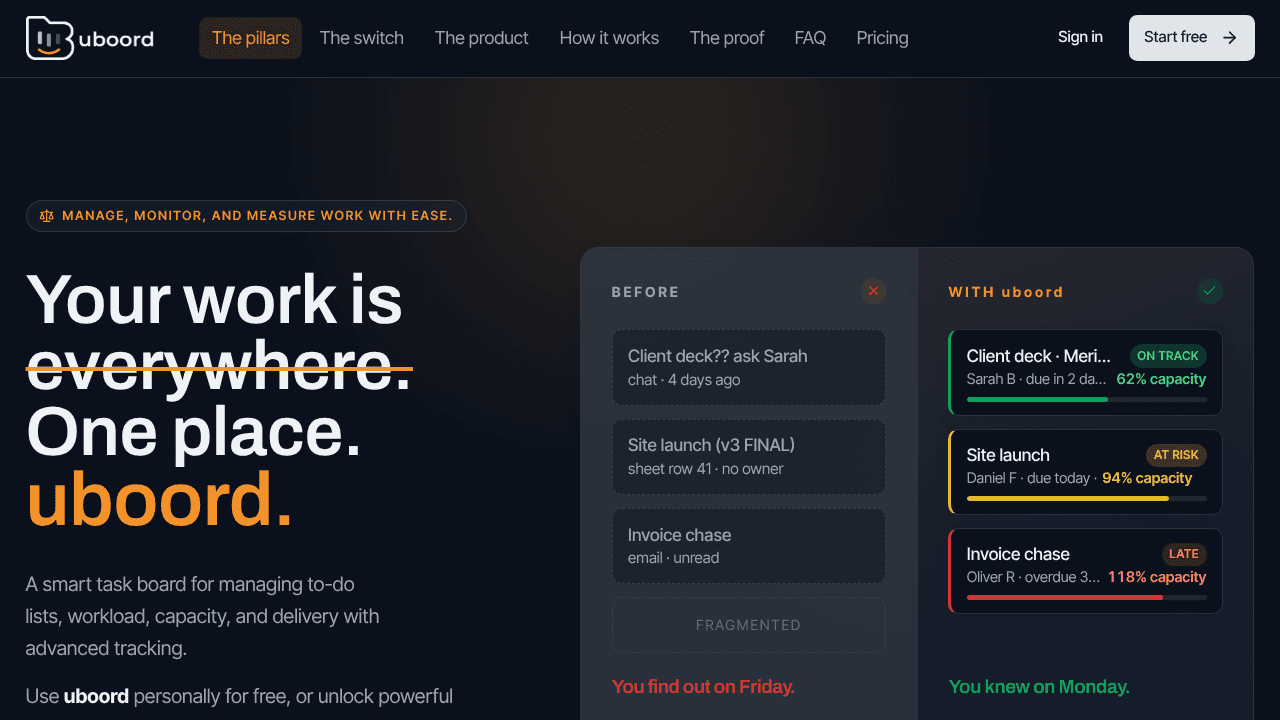
Task: Click the '94% capacity' text
Action: [1147, 478]
